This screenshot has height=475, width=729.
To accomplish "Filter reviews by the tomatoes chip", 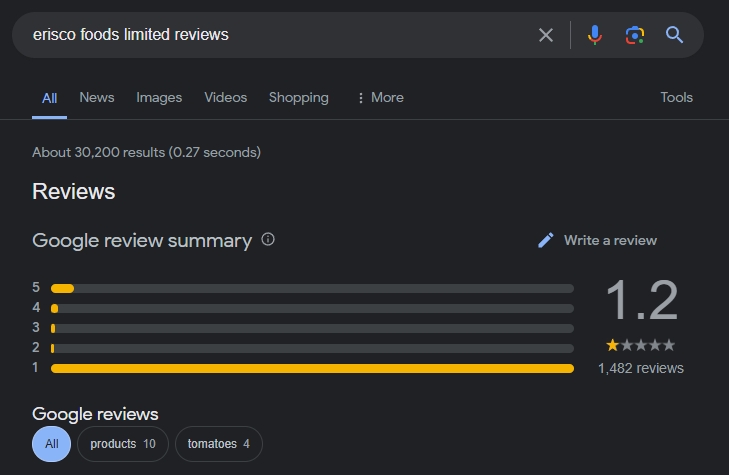I will tap(219, 444).
